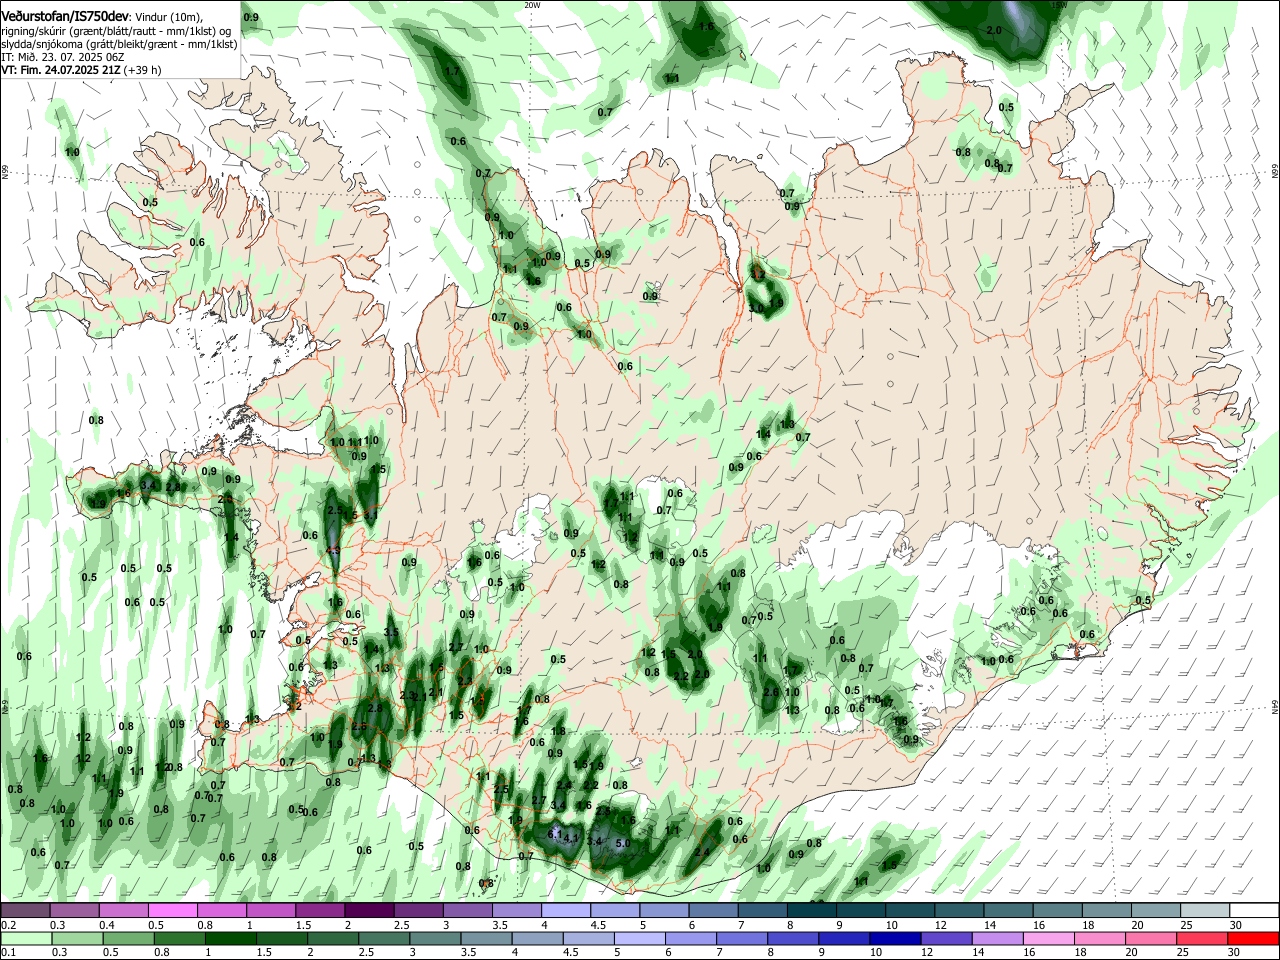Viewport: 1280px width, 960px height.
Task: Click the snow legend swatch starting at 0.2
Action: (26, 910)
